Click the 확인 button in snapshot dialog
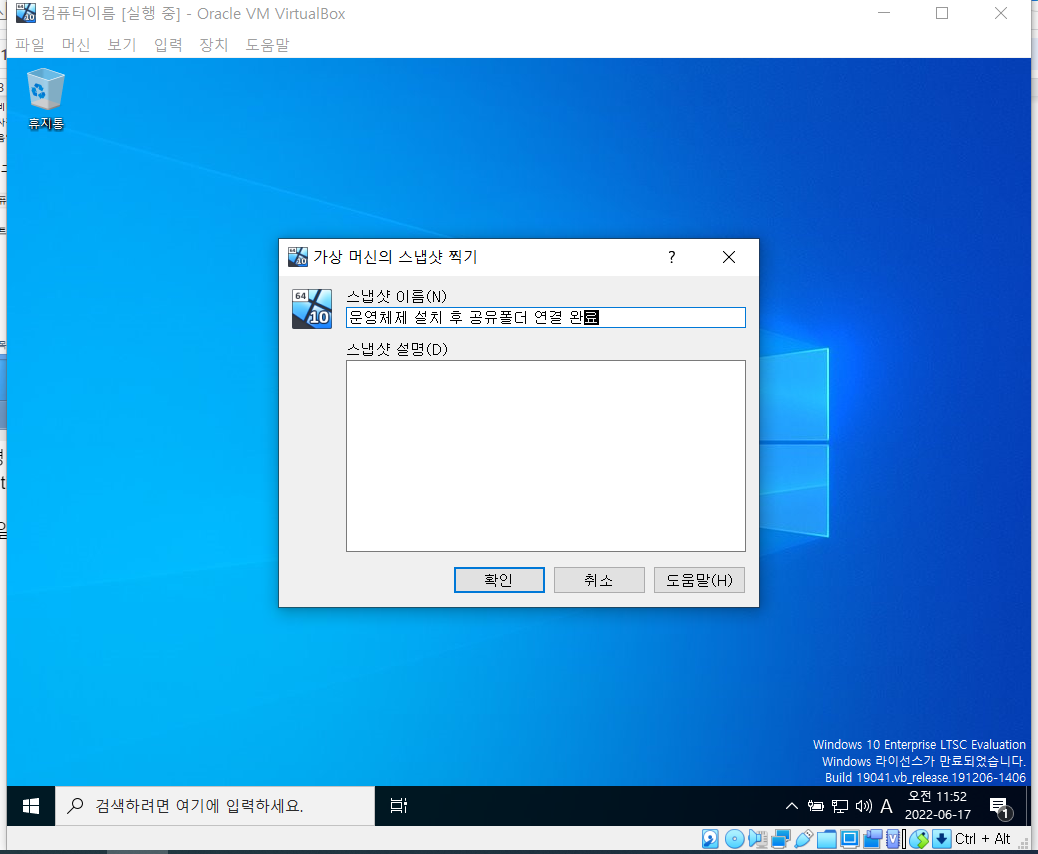The width and height of the screenshot is (1038, 854). [x=499, y=580]
